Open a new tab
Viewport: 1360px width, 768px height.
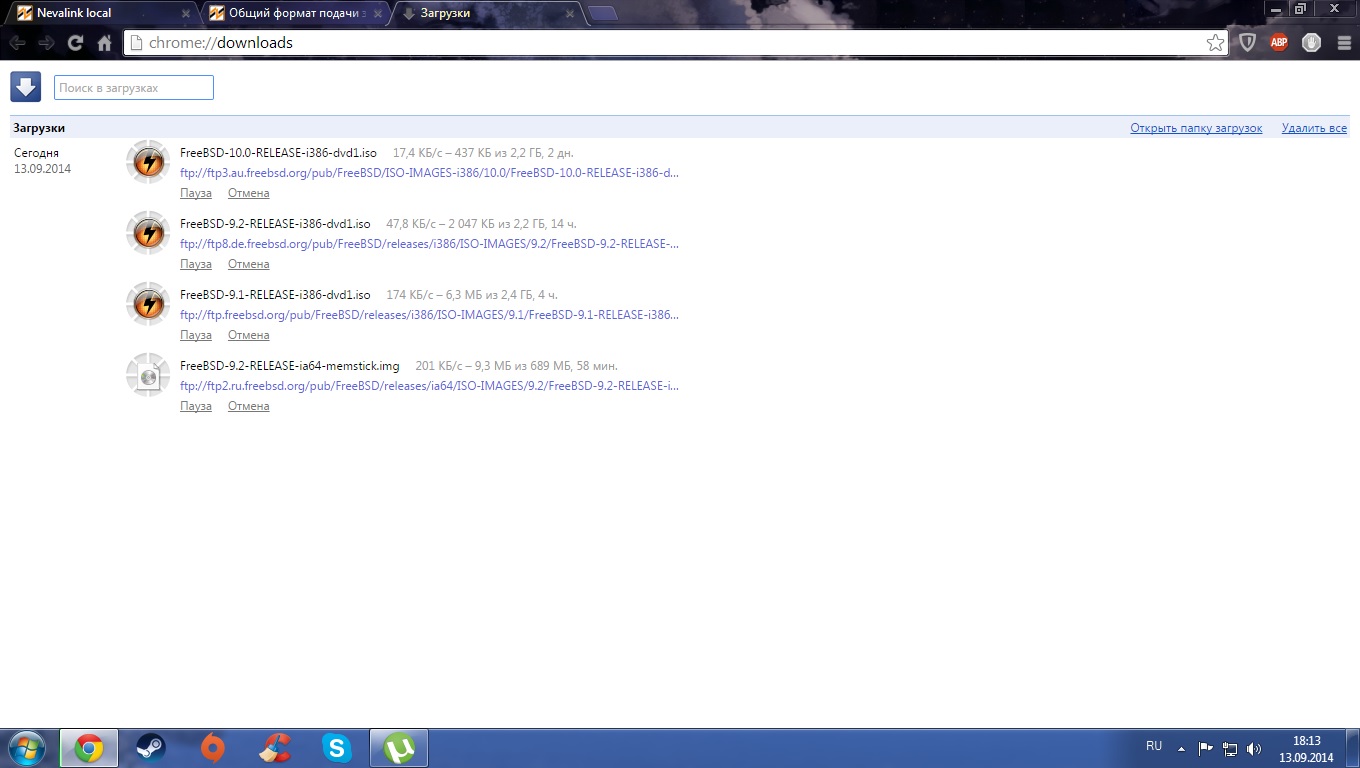[602, 14]
